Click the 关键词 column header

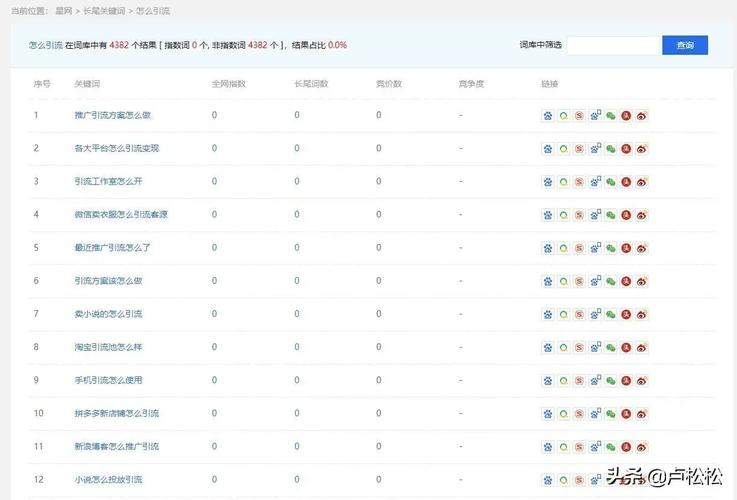pyautogui.click(x=87, y=84)
